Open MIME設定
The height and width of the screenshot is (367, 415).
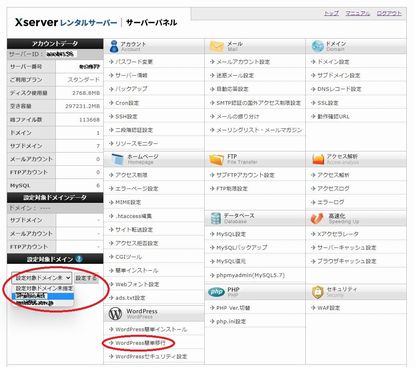point(128,202)
